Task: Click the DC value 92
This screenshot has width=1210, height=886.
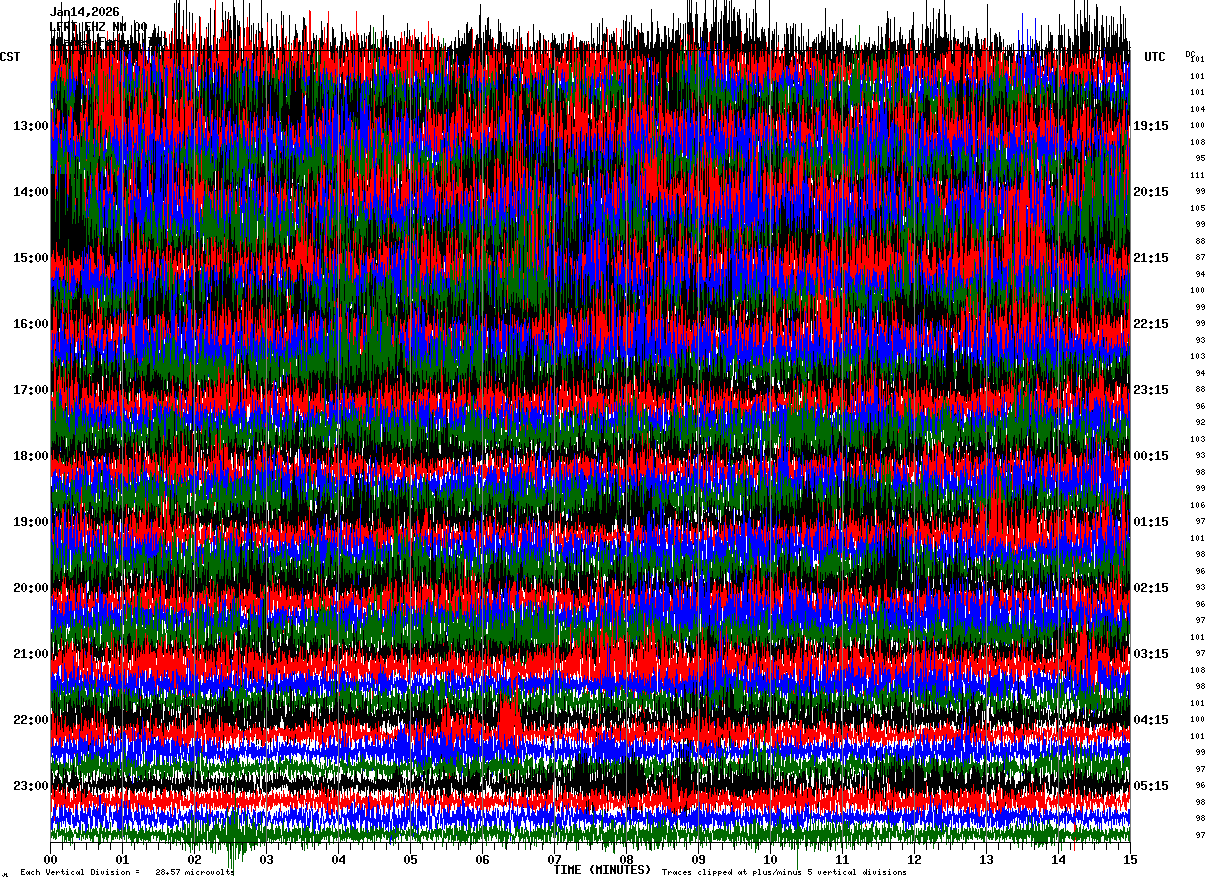Action: click(x=1200, y=422)
